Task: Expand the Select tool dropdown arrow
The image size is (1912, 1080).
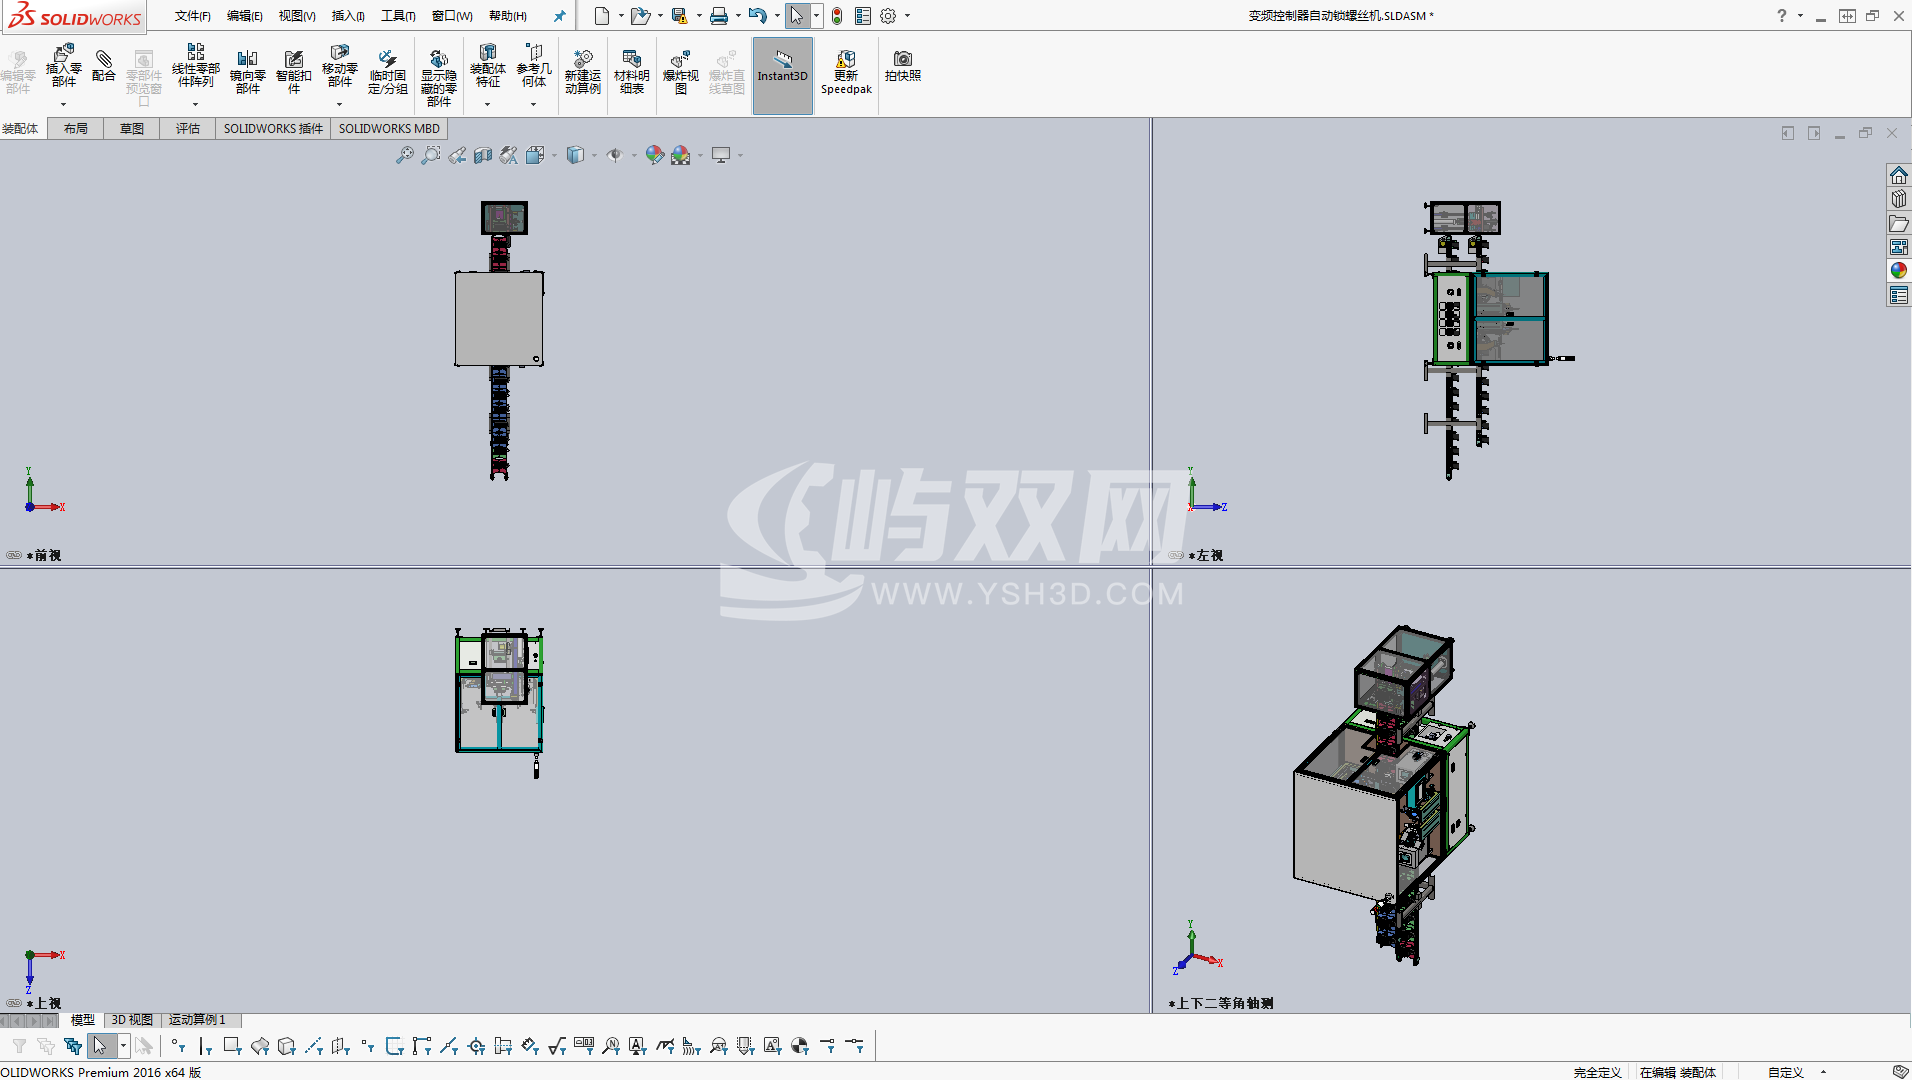Action: click(x=817, y=16)
